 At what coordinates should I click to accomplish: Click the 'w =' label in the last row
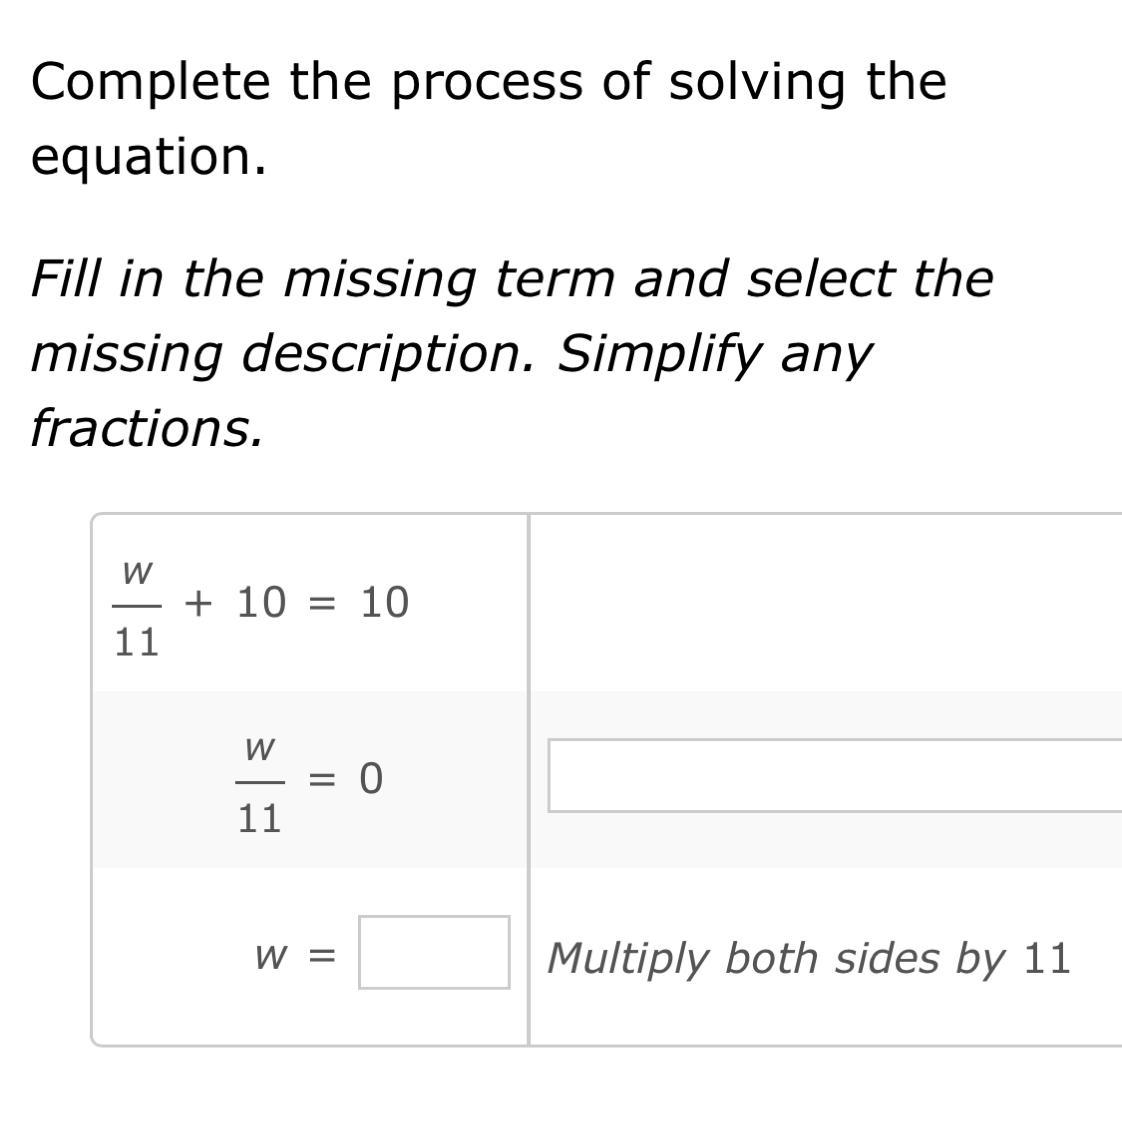click(294, 956)
